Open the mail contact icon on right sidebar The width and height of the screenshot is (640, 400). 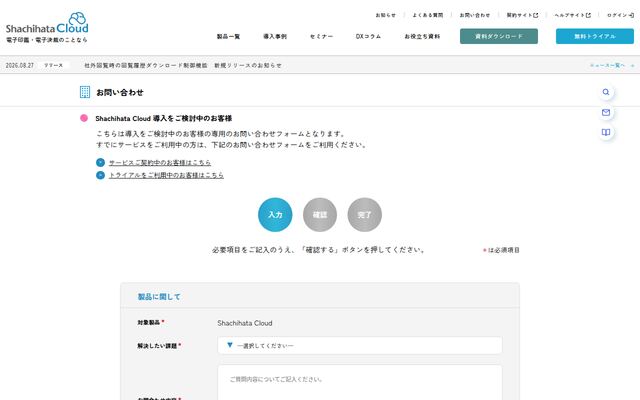click(x=606, y=112)
